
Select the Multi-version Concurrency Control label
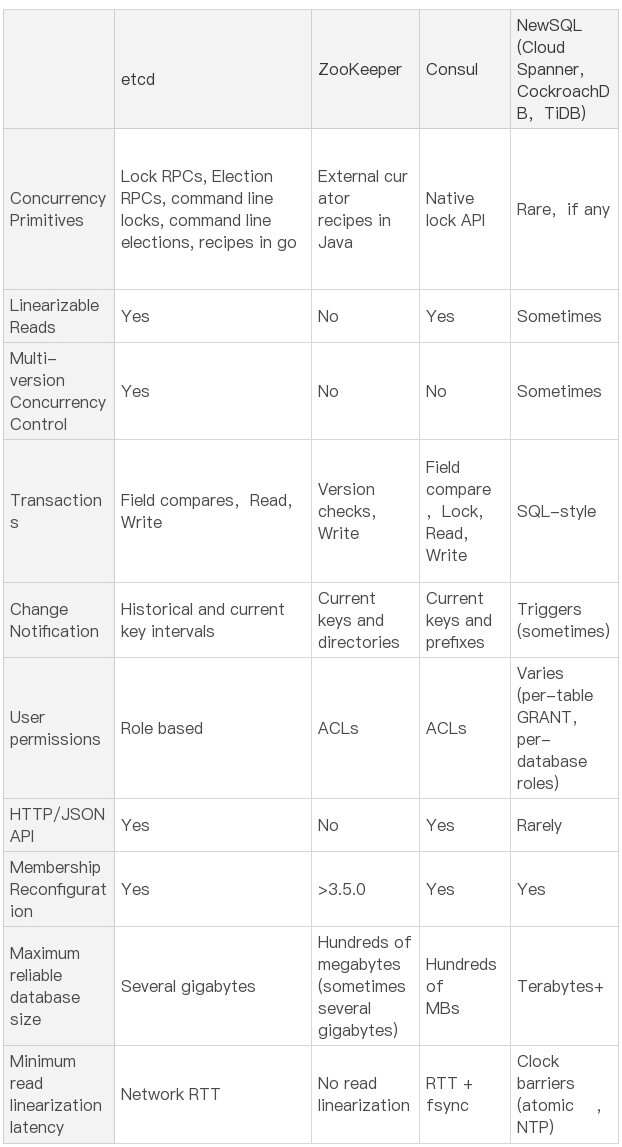pos(58,391)
